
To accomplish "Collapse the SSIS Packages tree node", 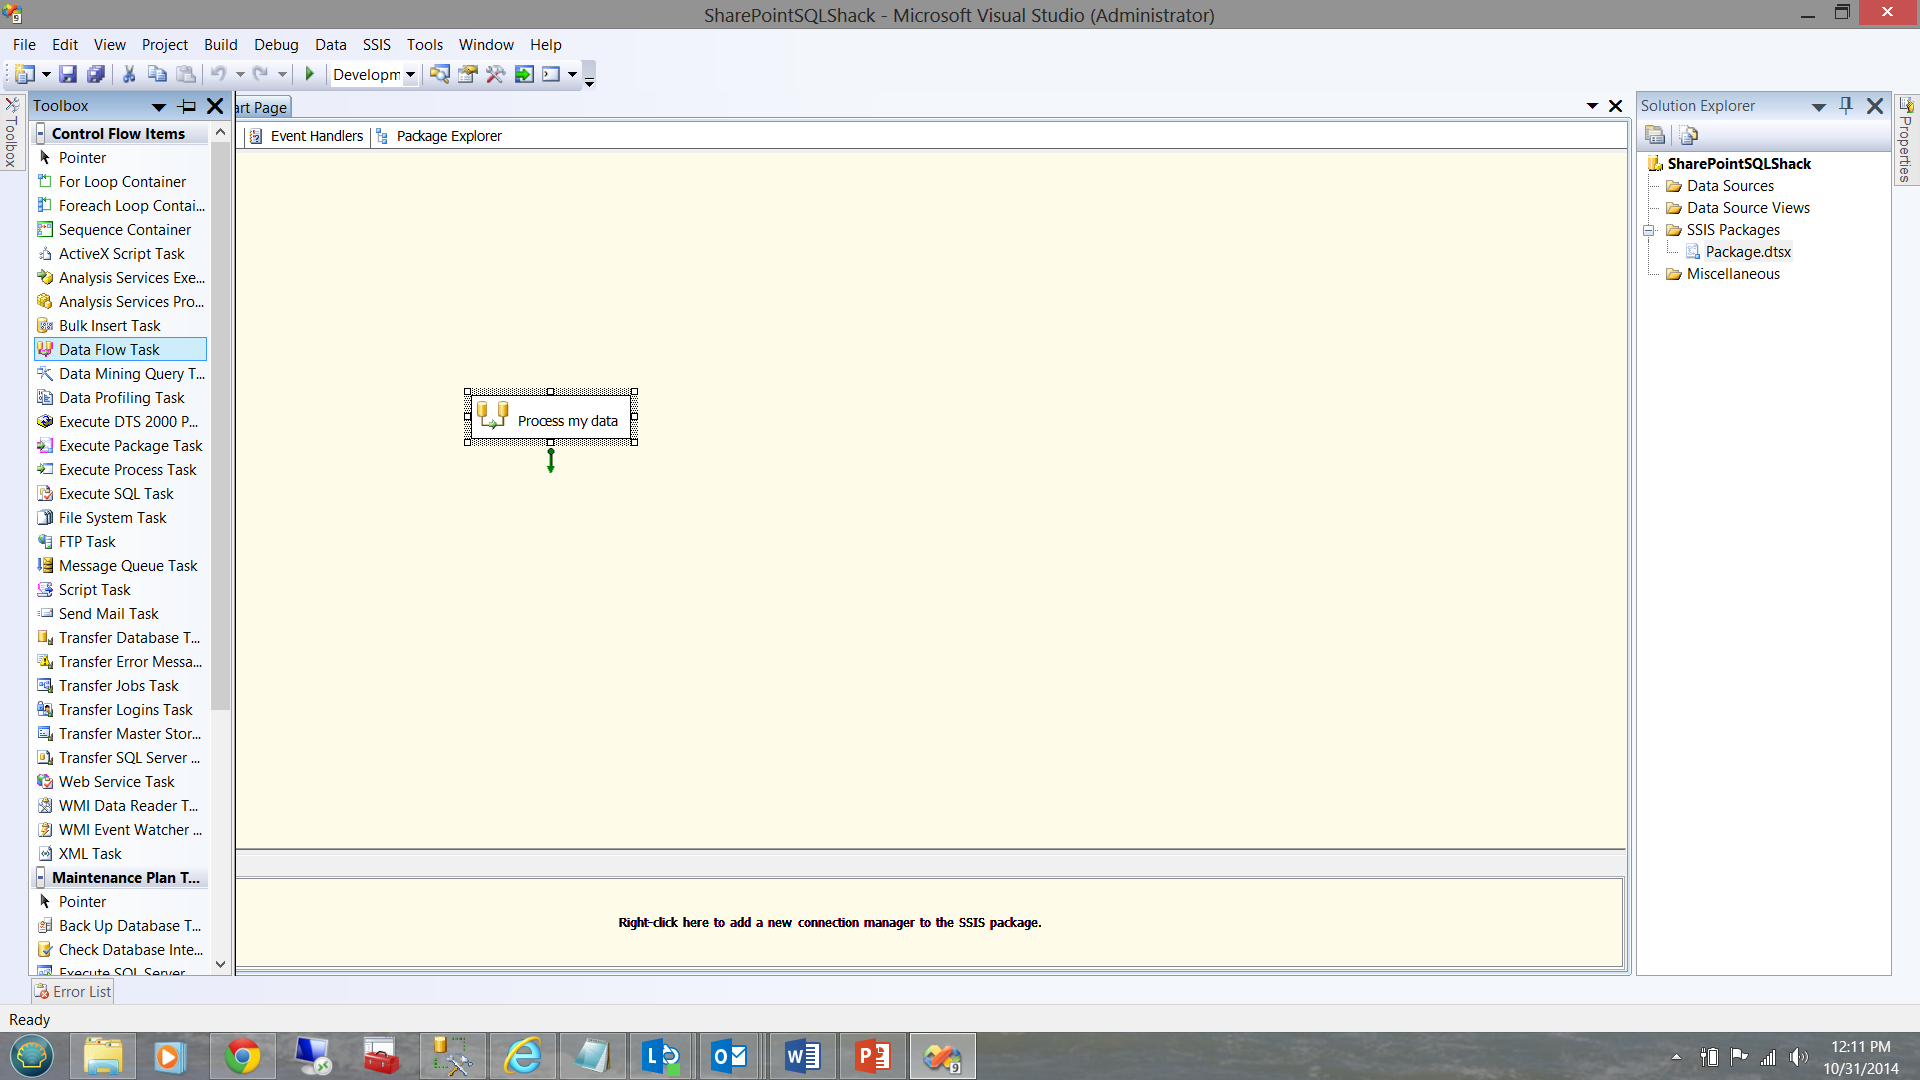I will (x=1649, y=230).
